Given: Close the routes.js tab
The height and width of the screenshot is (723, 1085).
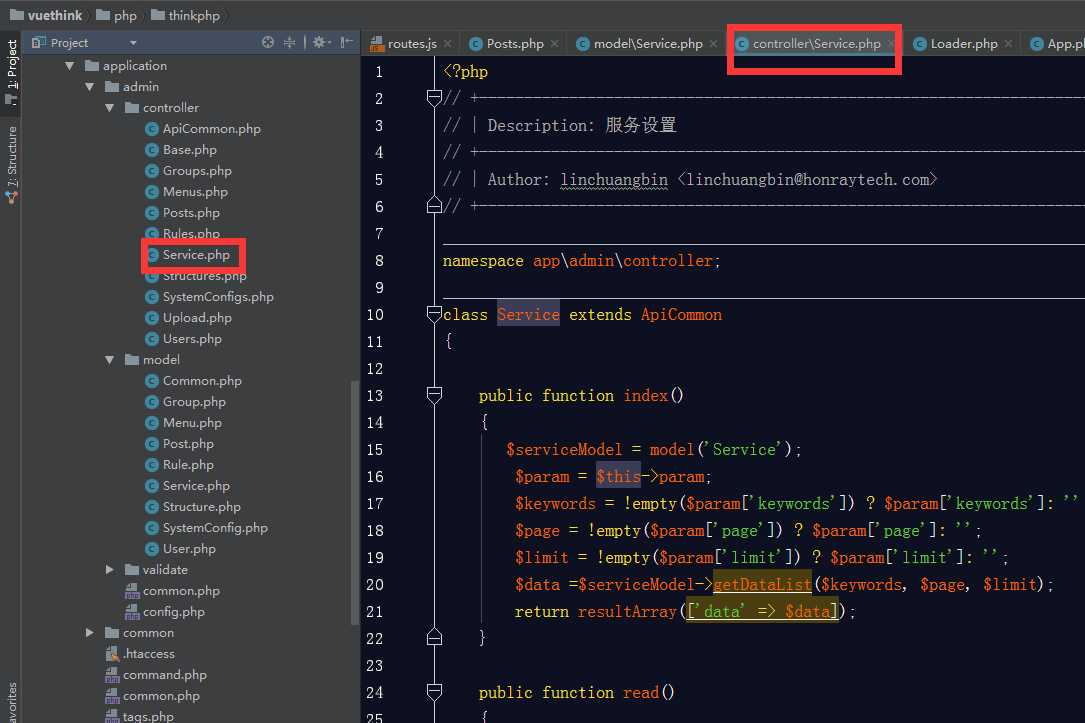Looking at the screenshot, I should (448, 44).
